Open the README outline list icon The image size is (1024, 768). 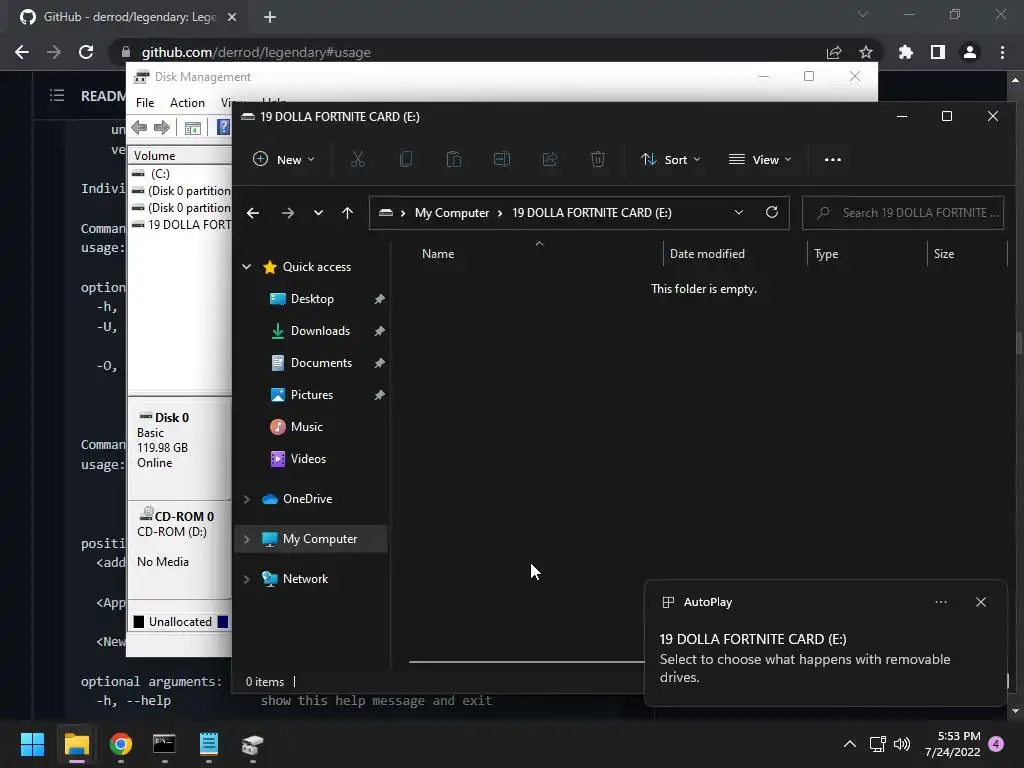pyautogui.click(x=57, y=95)
